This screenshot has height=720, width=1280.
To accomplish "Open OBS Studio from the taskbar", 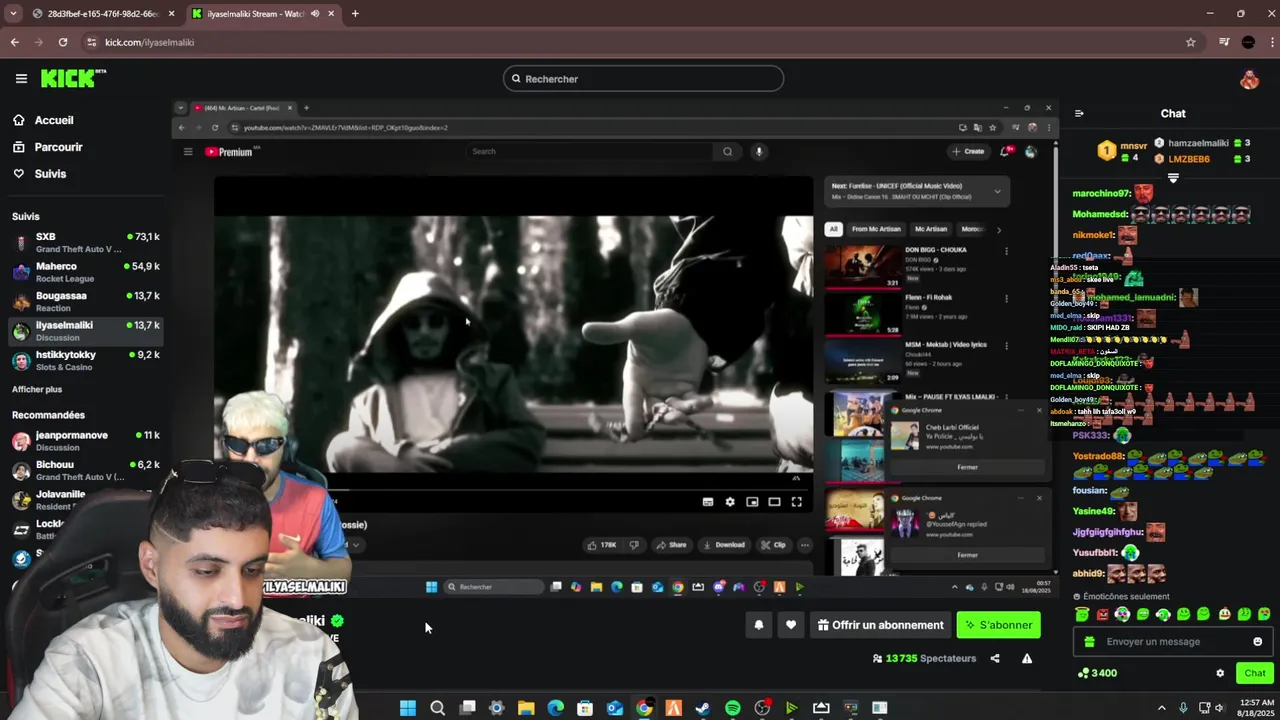I will pyautogui.click(x=762, y=708).
